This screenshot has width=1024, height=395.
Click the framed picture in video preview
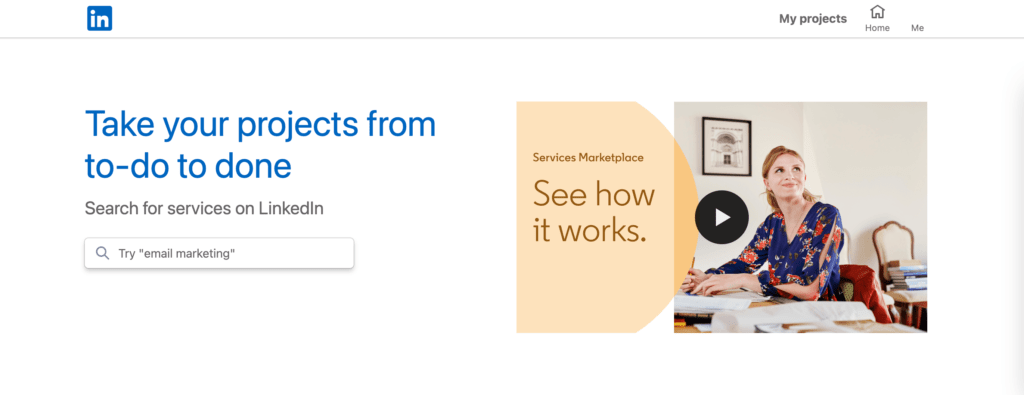tap(726, 146)
